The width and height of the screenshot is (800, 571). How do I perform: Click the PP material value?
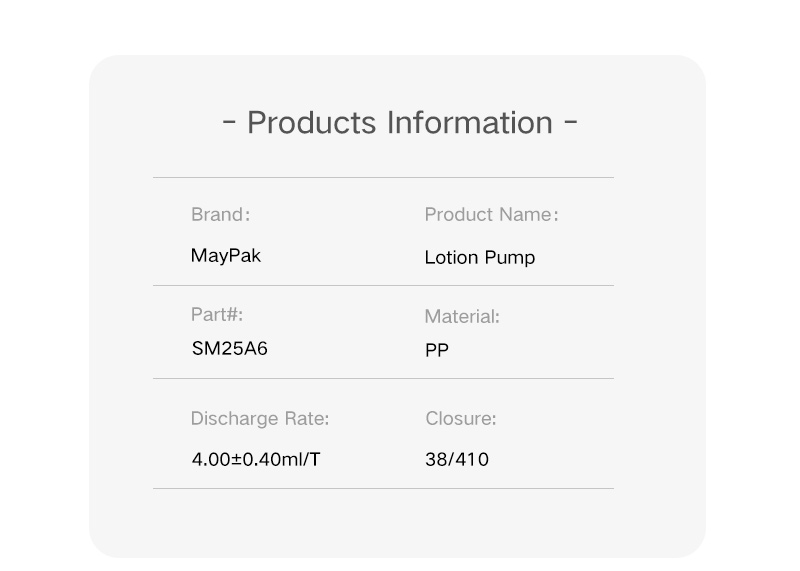(x=437, y=350)
